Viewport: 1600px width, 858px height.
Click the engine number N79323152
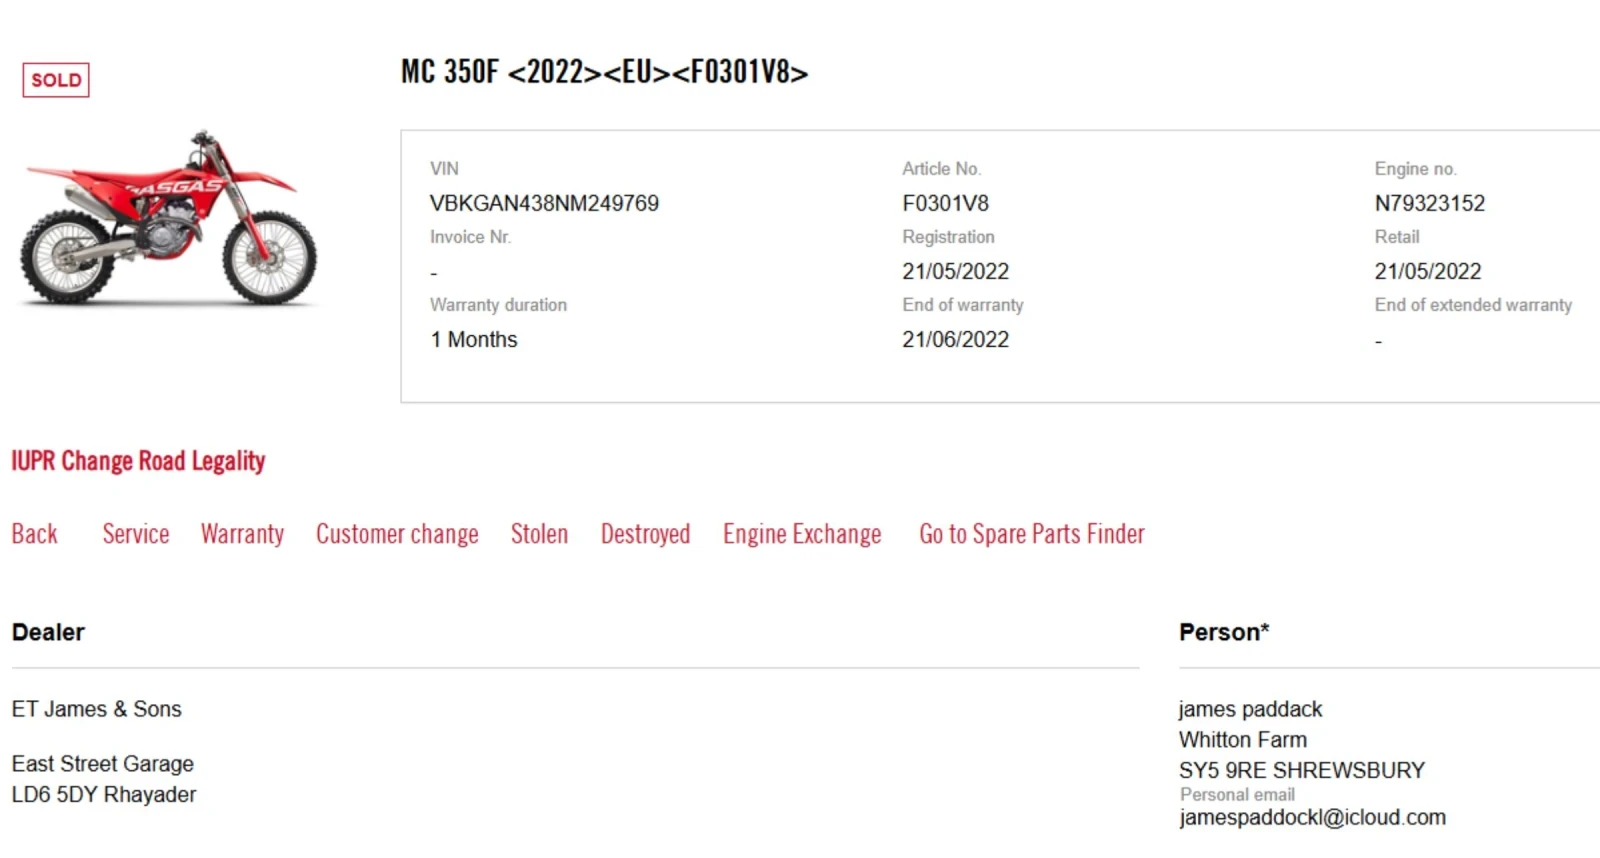point(1430,203)
